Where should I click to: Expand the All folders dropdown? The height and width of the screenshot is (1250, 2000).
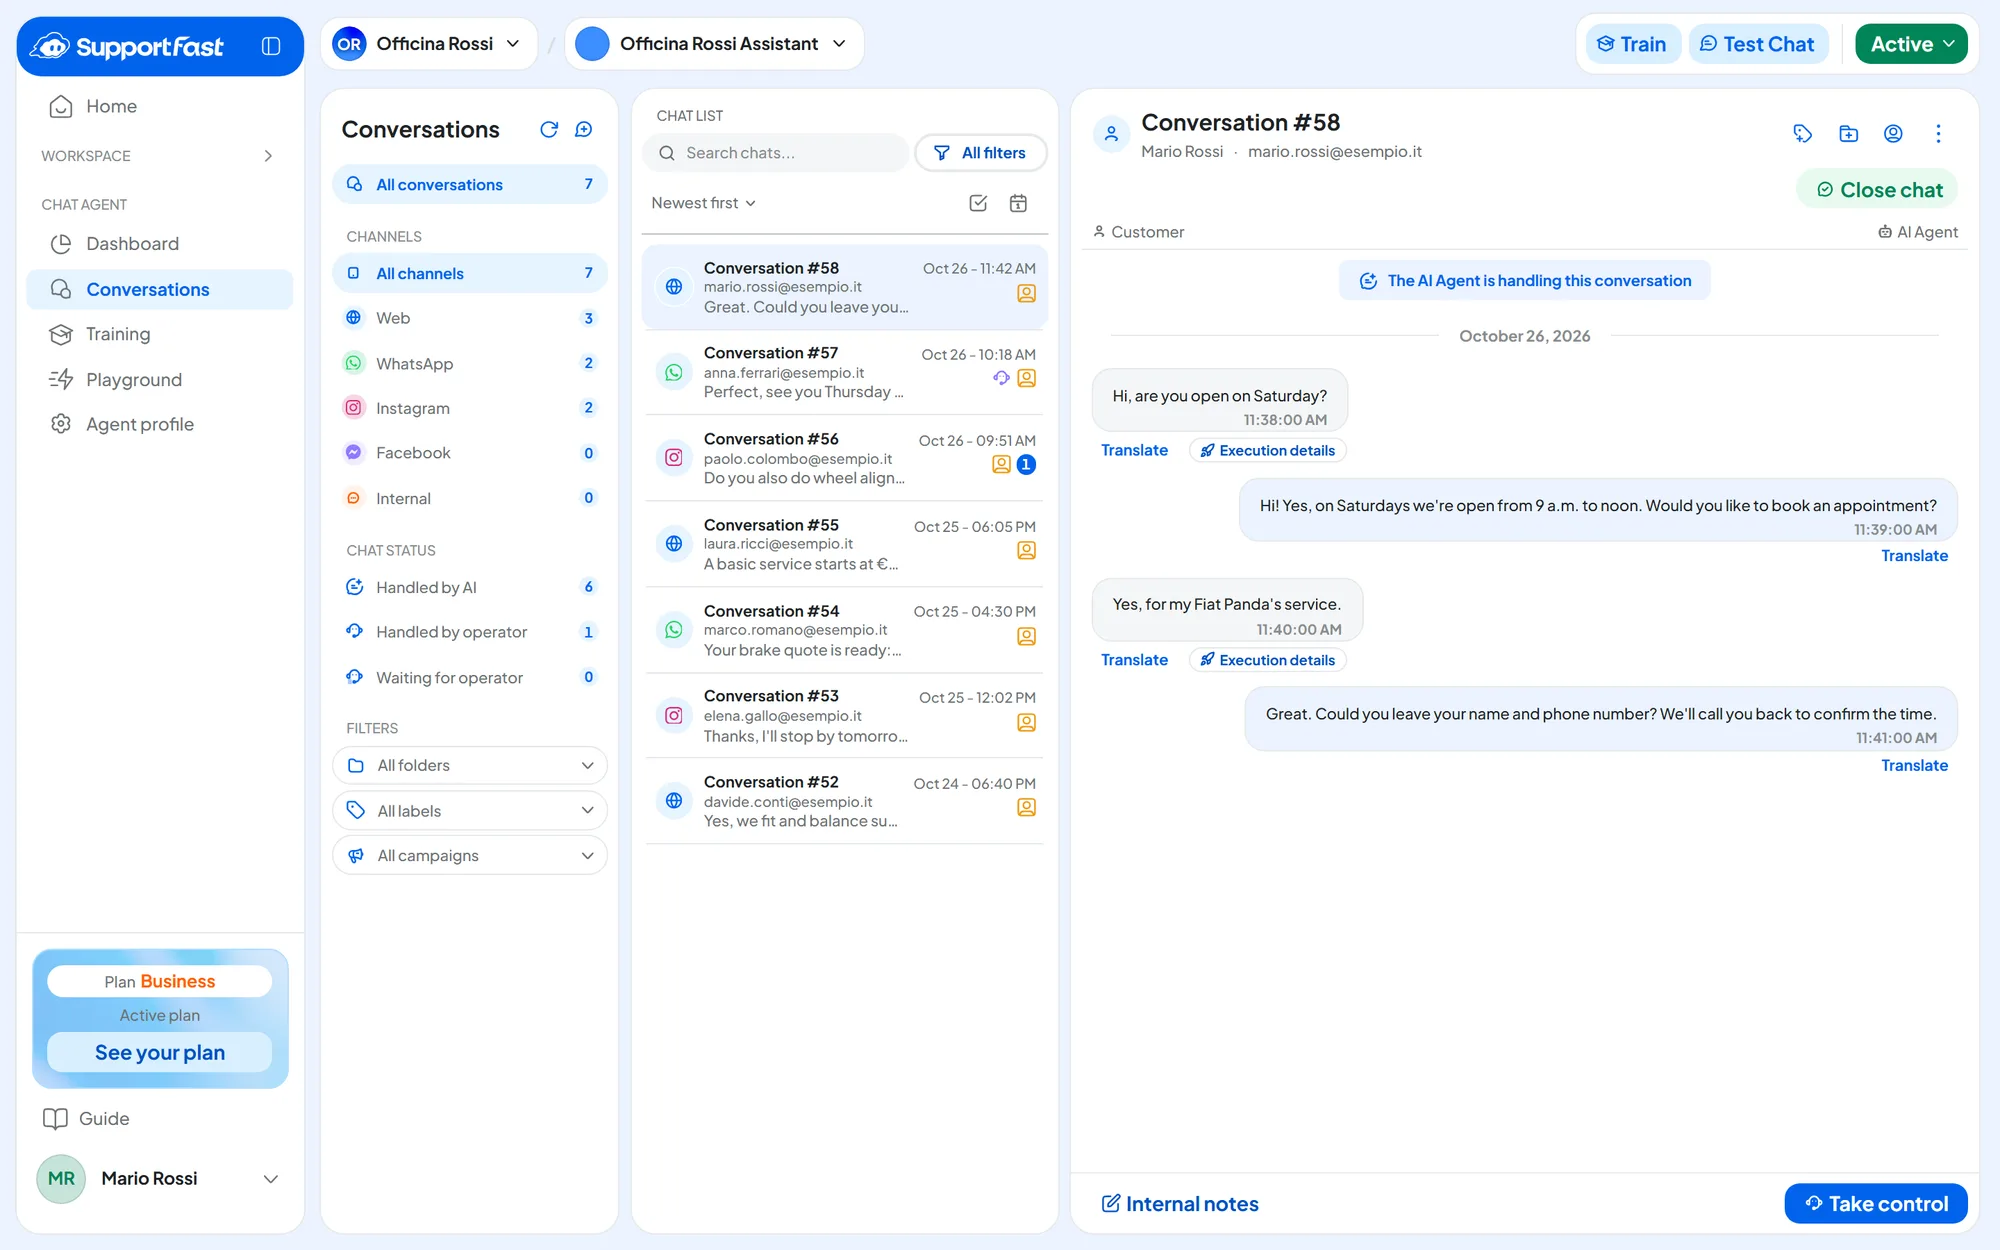click(x=470, y=765)
